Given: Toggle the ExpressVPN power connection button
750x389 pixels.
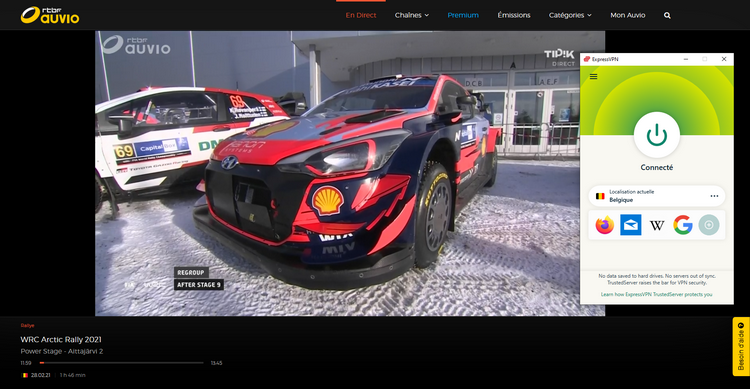Looking at the screenshot, I should click(657, 135).
